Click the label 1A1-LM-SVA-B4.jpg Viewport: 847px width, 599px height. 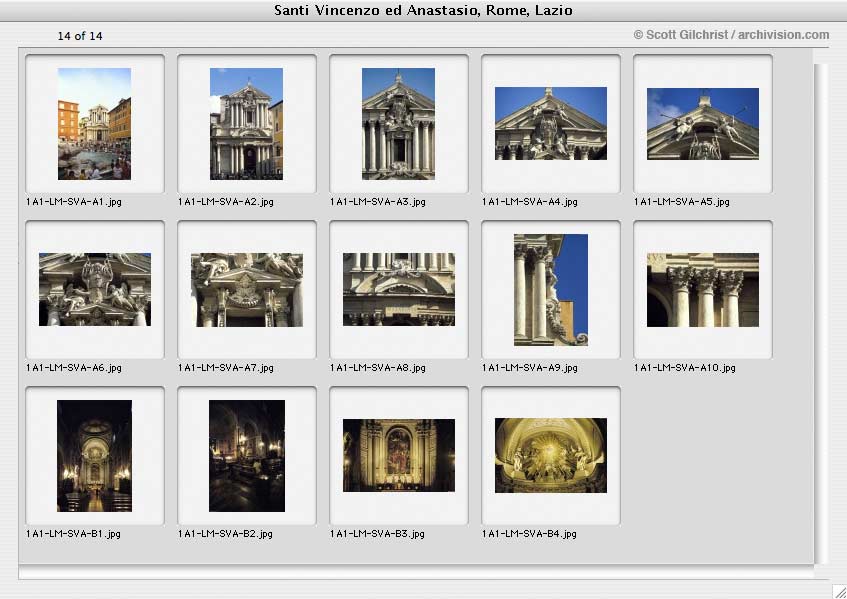[x=529, y=534]
